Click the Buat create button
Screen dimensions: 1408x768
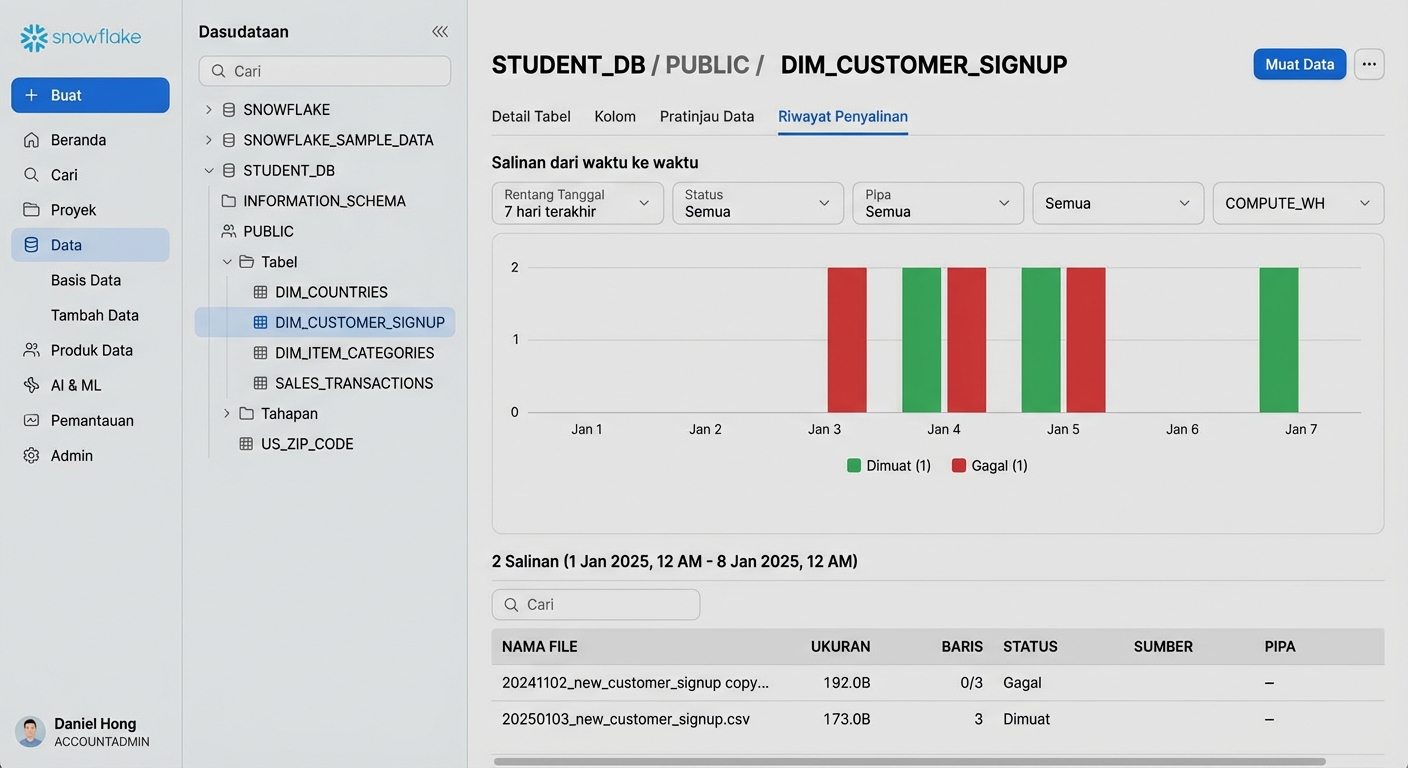(90, 95)
